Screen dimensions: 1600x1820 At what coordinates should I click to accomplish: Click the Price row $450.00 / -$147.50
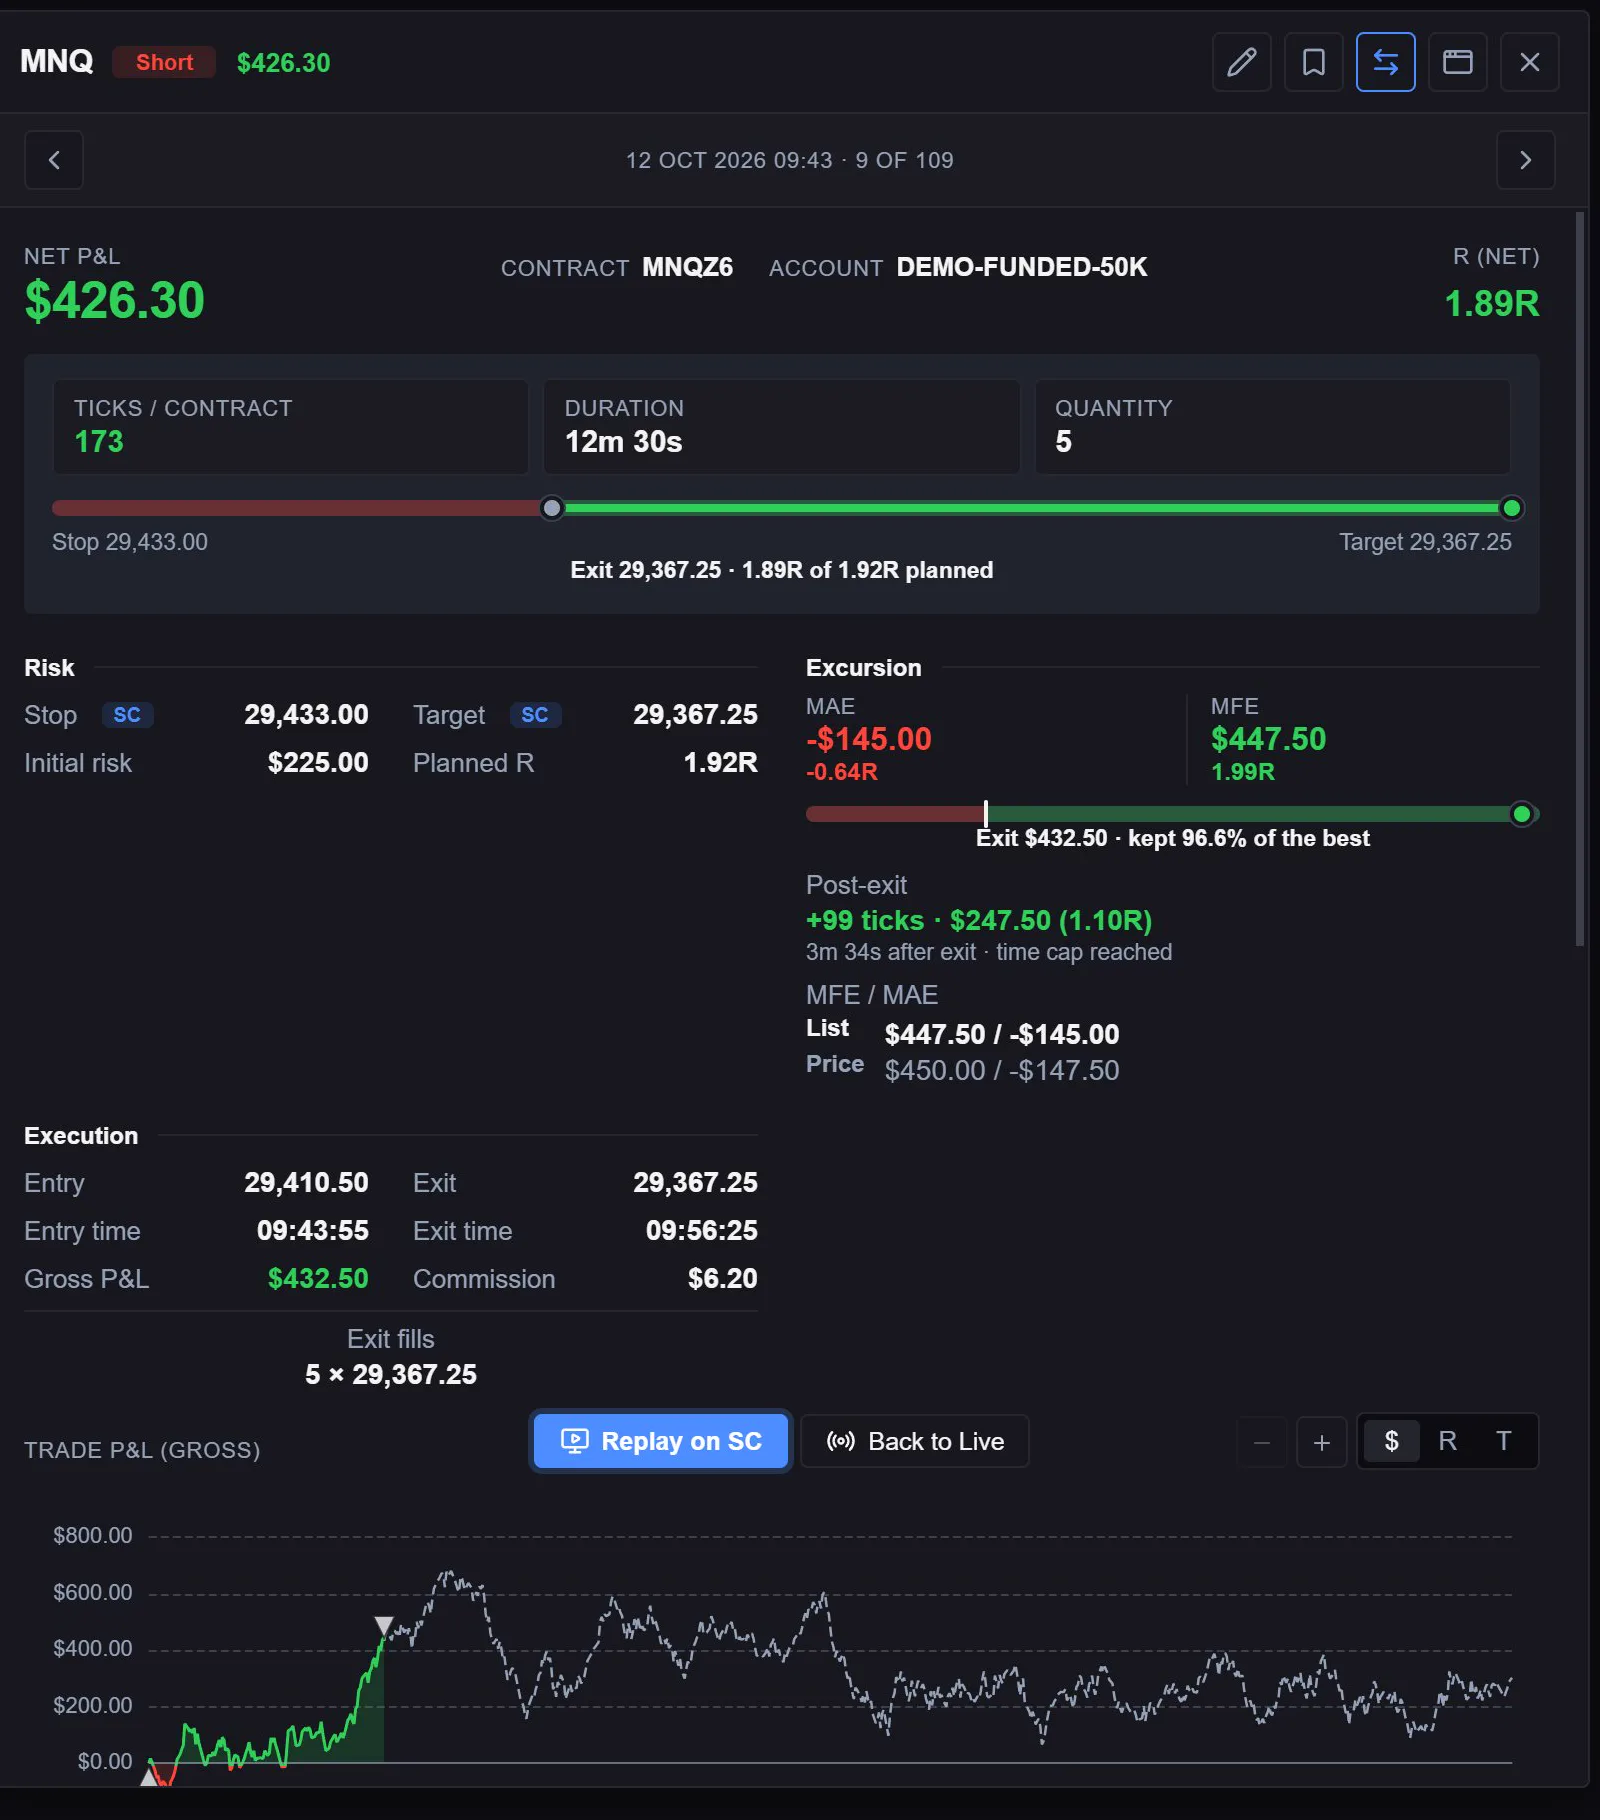tap(1002, 1070)
